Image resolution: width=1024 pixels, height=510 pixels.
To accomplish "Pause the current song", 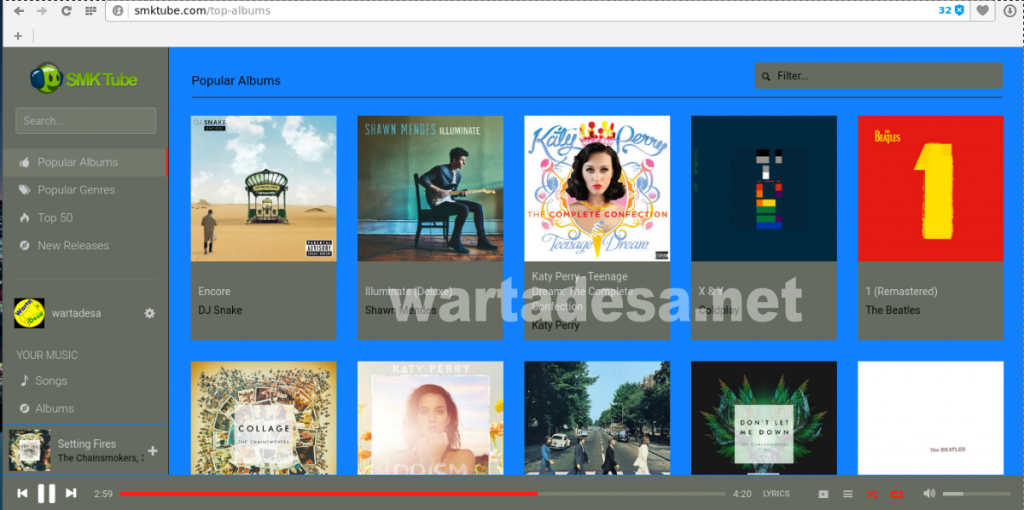I will 46,493.
